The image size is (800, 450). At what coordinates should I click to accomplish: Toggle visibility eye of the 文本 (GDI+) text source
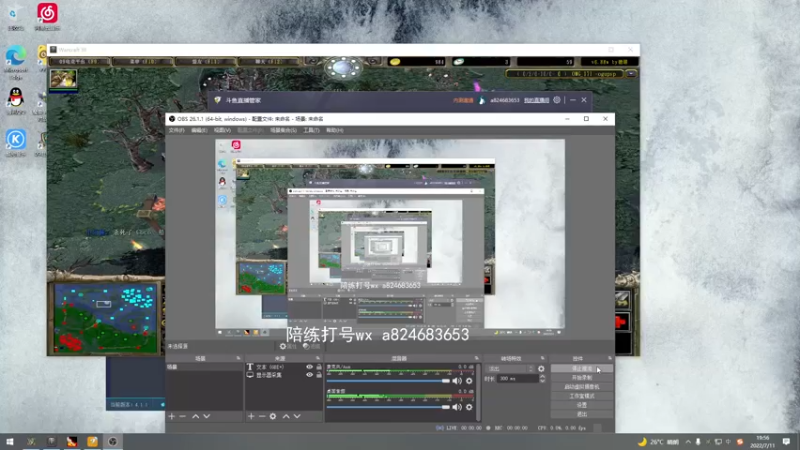[x=309, y=367]
